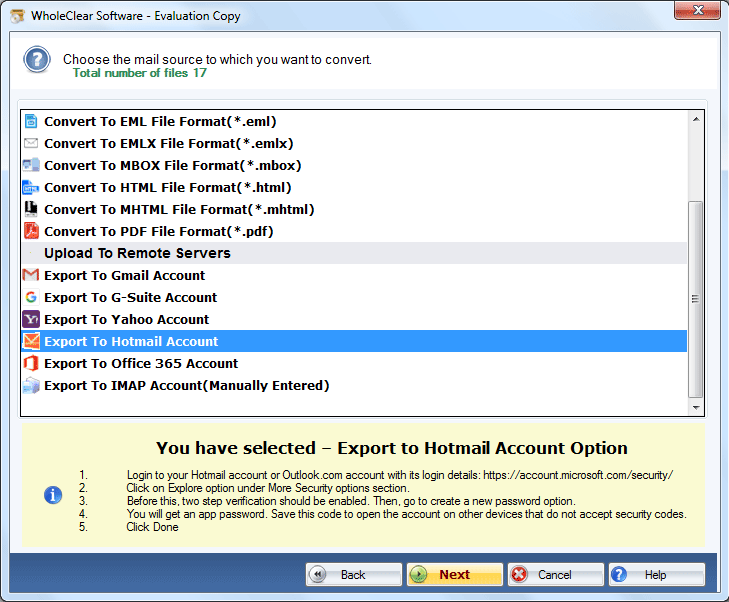This screenshot has width=729, height=602.
Task: Open Help with the Help button
Action: [656, 575]
